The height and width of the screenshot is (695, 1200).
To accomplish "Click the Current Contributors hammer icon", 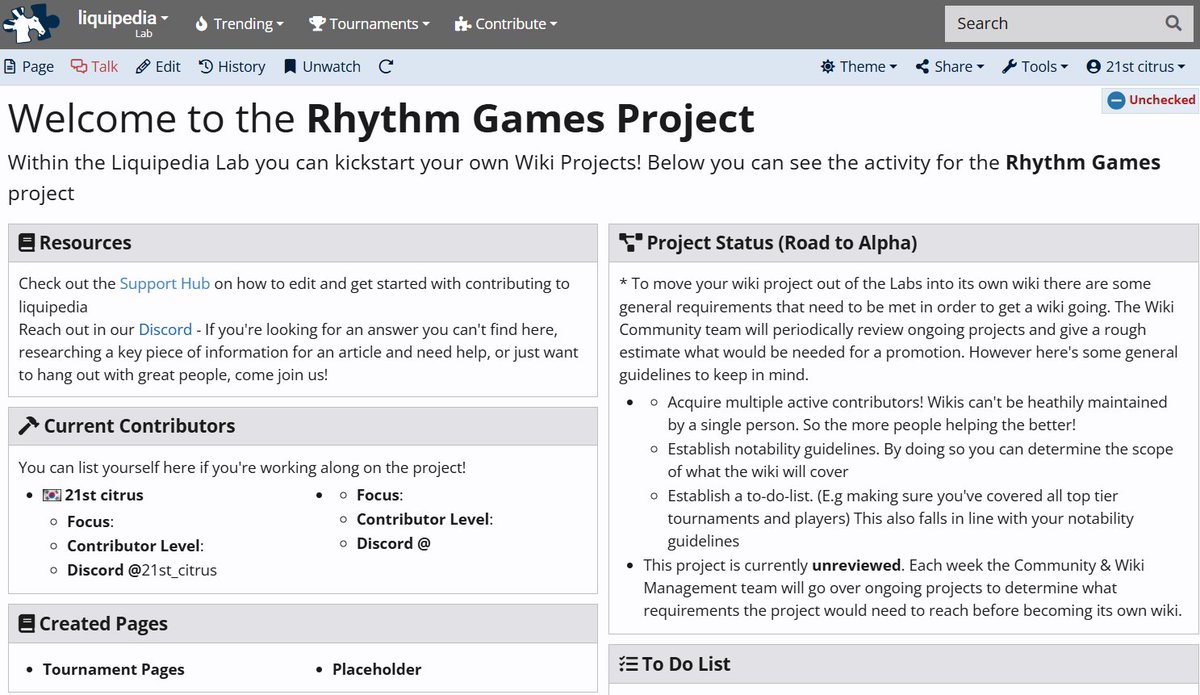I will (x=29, y=426).
